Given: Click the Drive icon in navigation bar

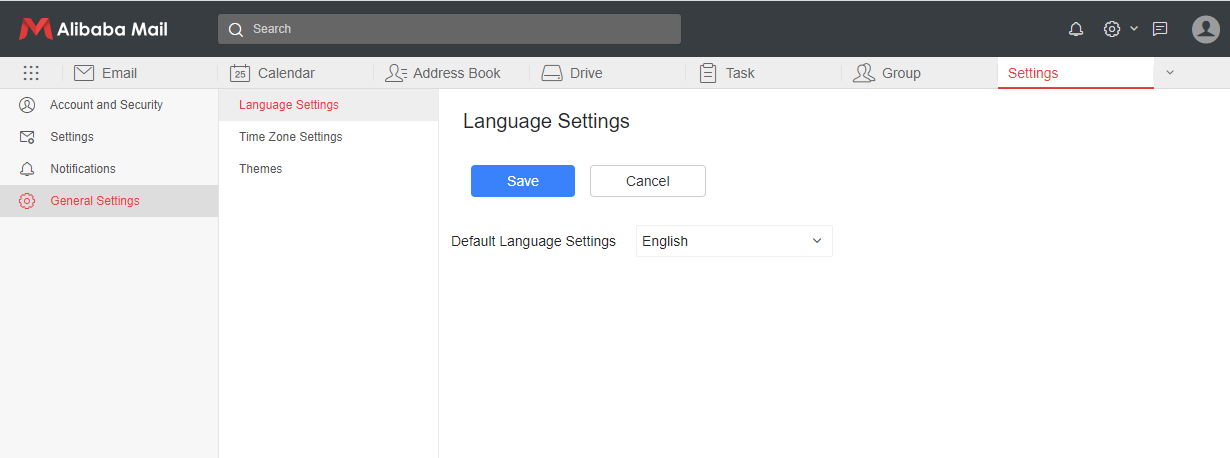Looking at the screenshot, I should pos(552,73).
